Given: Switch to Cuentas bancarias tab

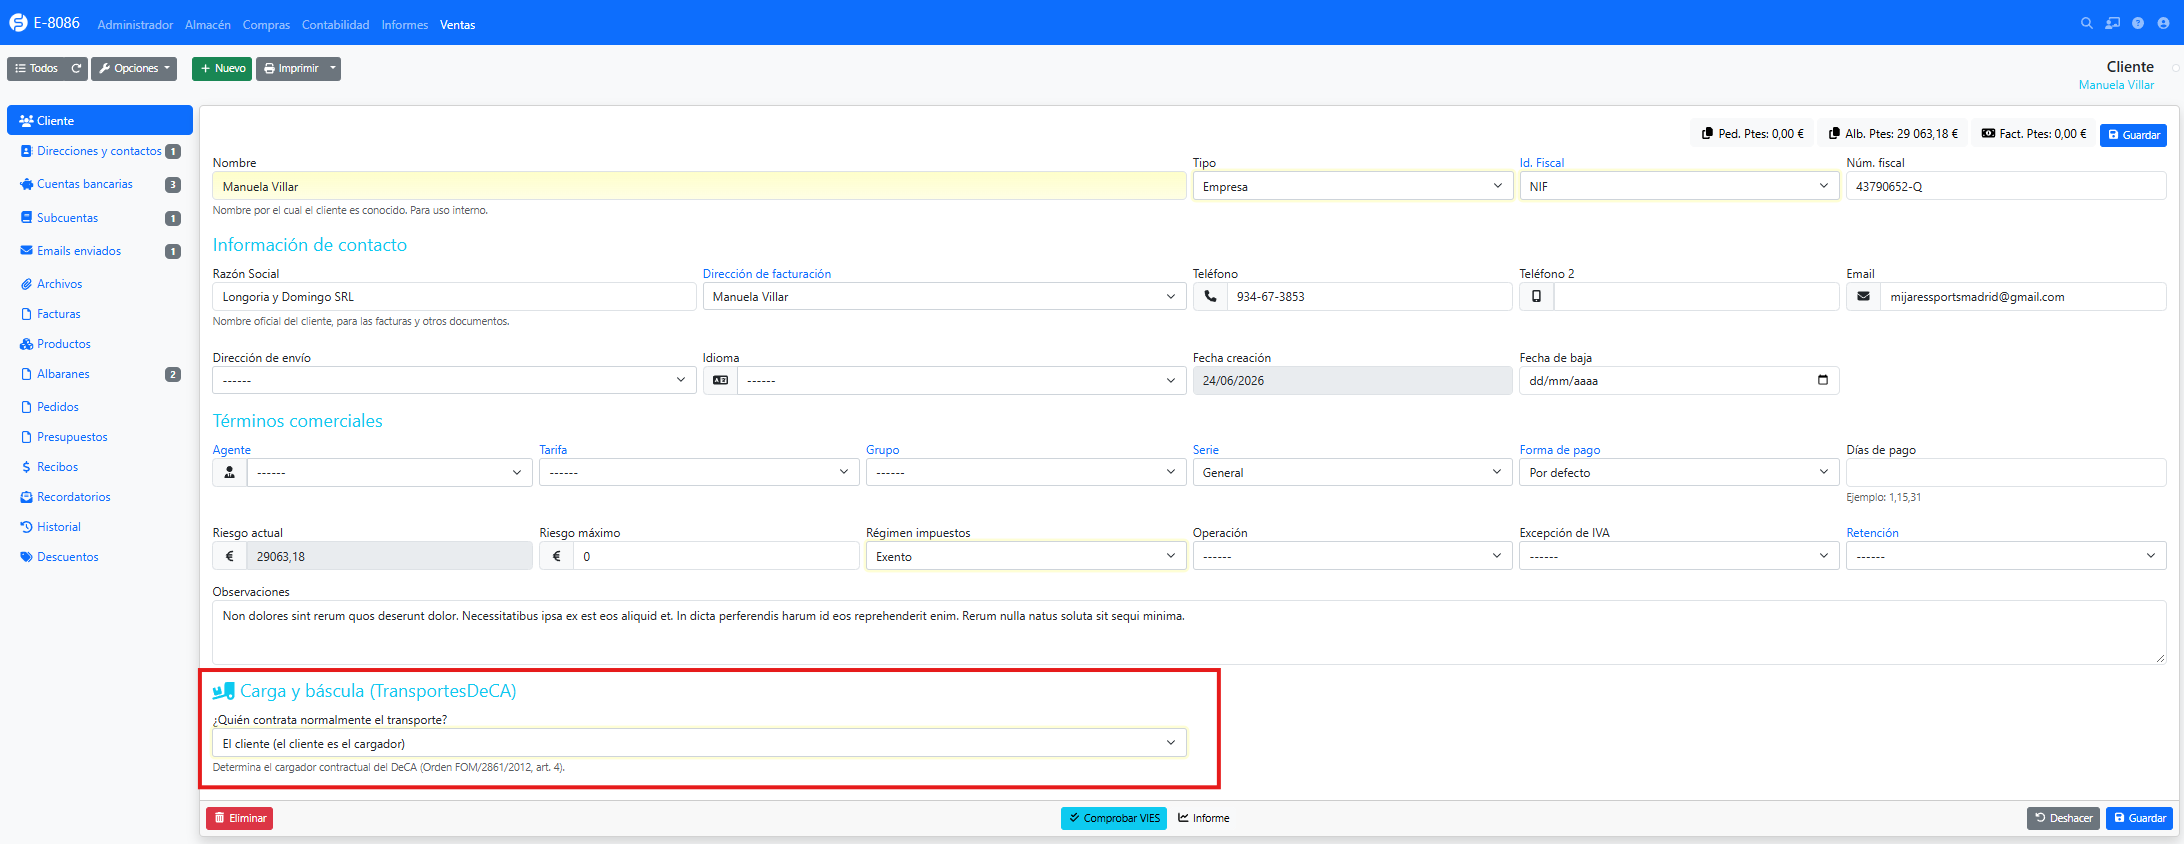Looking at the screenshot, I should coord(100,184).
